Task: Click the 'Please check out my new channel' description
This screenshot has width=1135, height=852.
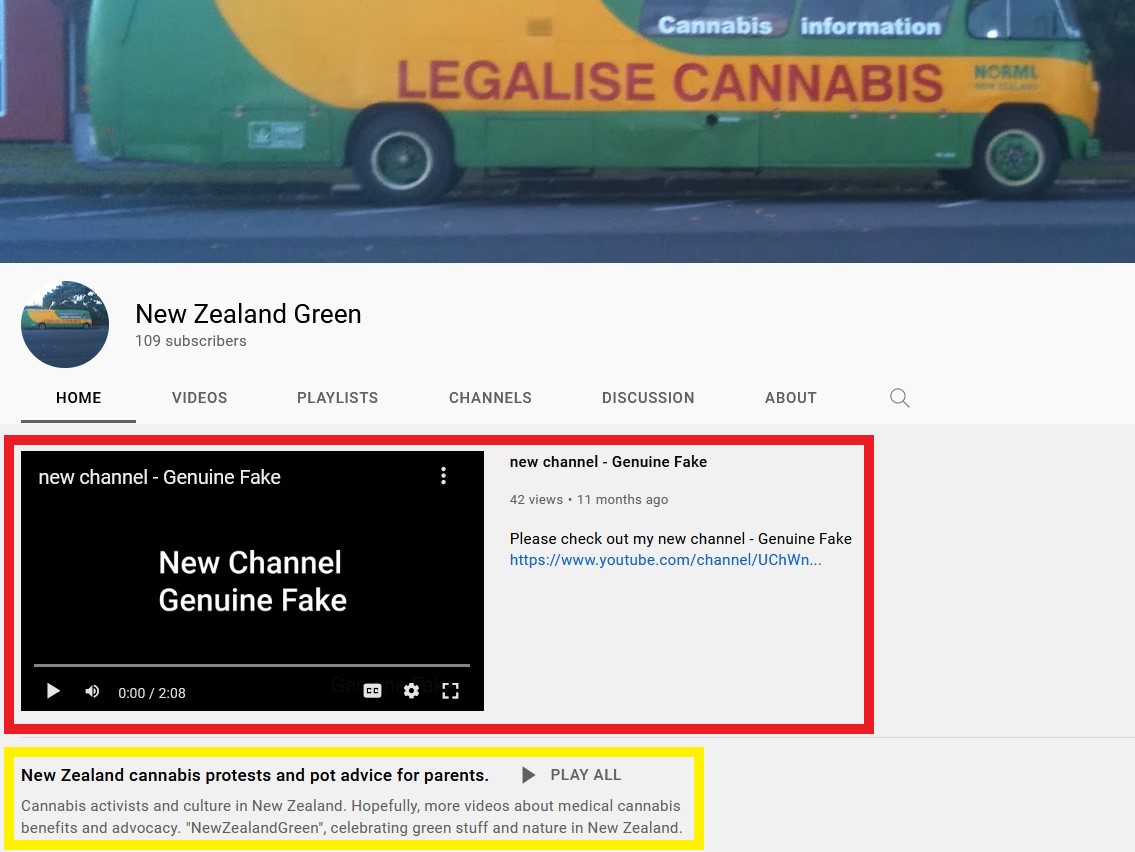Action: (x=680, y=539)
